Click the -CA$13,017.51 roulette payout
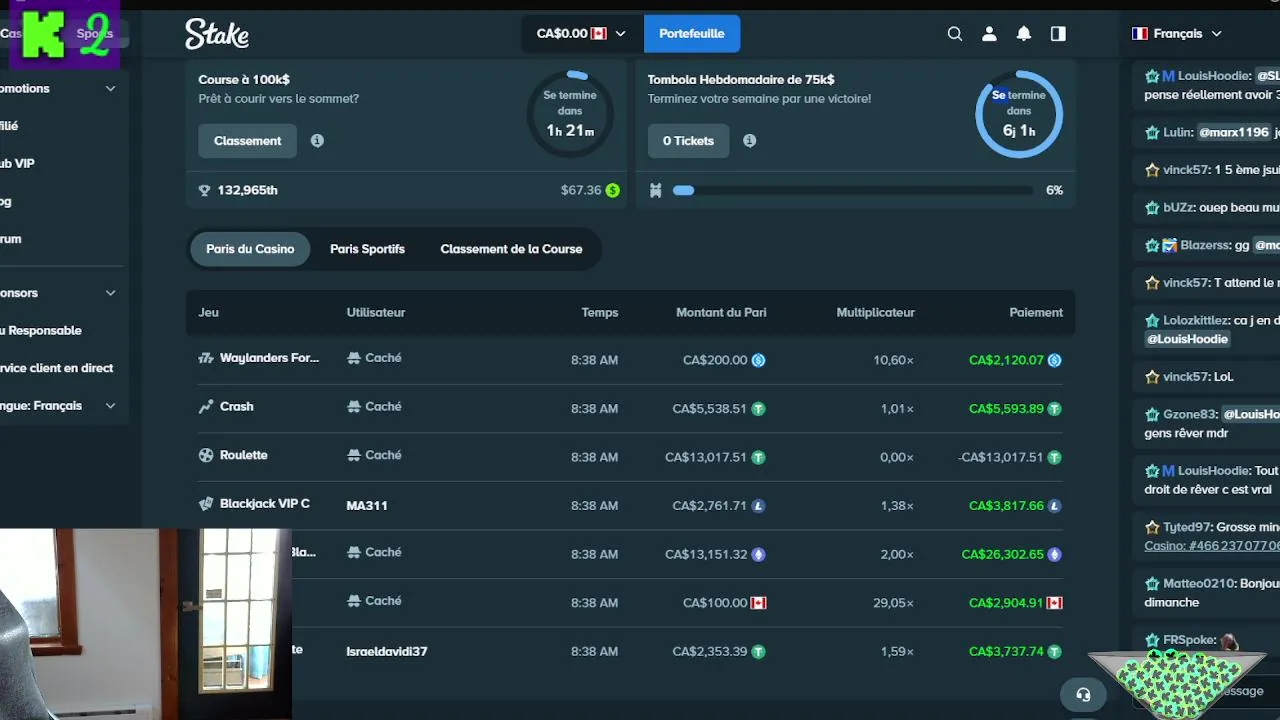 coord(1001,457)
